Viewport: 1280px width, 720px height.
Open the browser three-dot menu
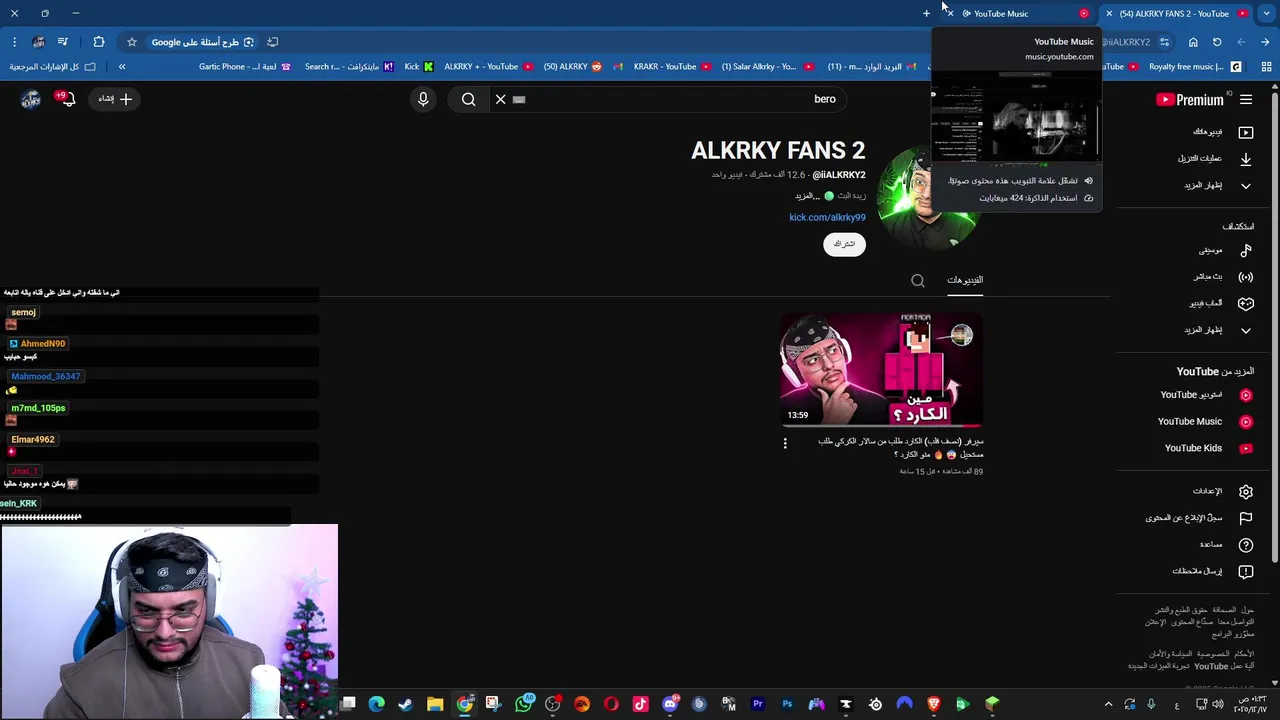click(14, 42)
